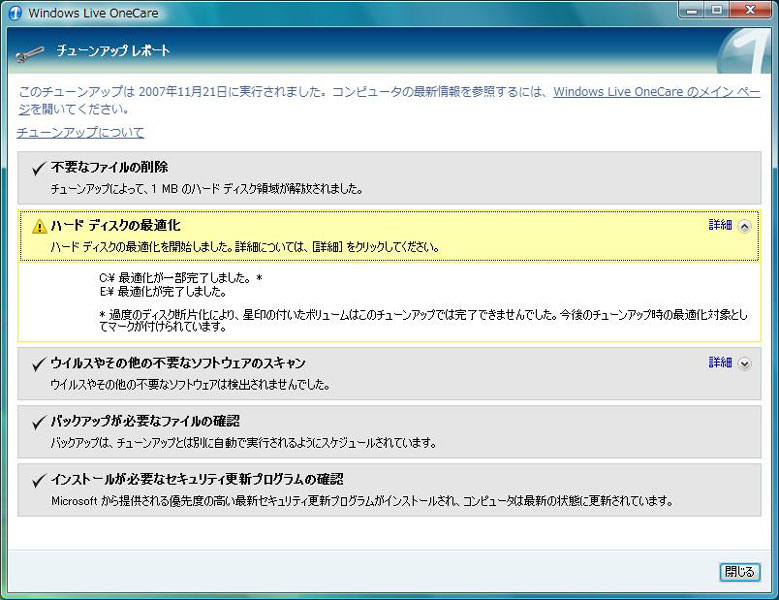Open the チューンアップについて link
The image size is (779, 600).
80,133
